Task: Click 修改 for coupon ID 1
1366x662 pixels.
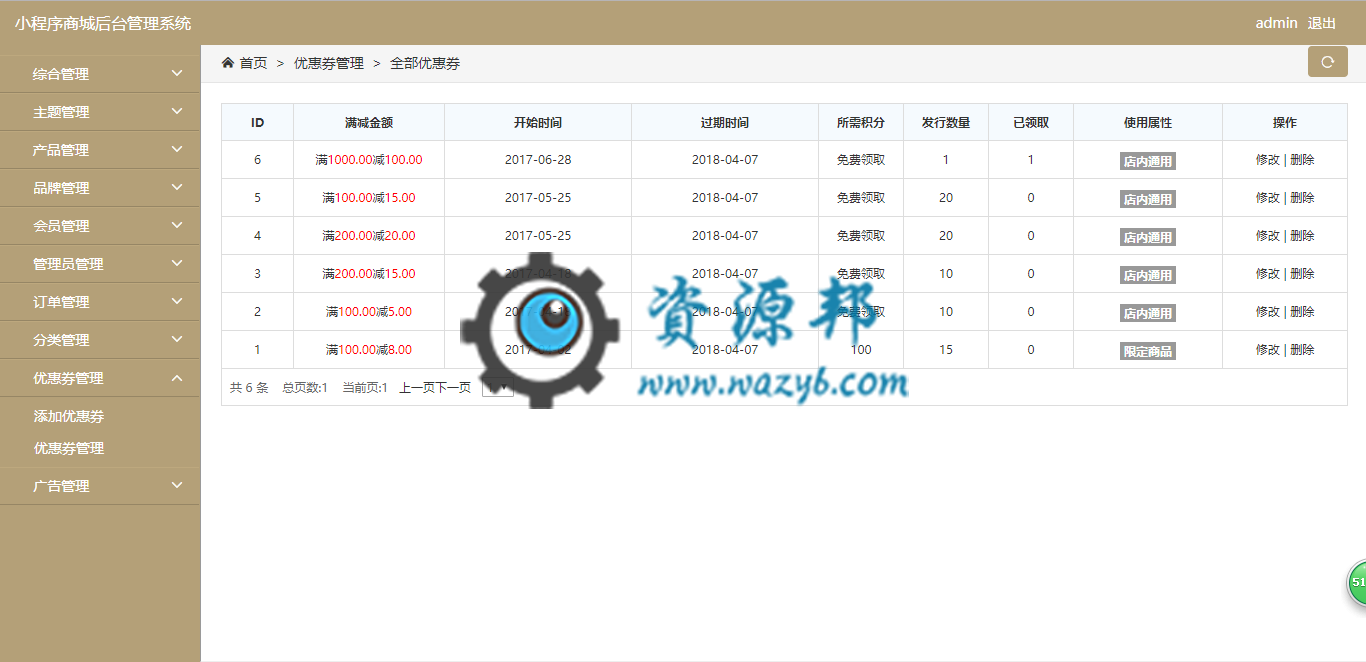Action: tap(1268, 350)
